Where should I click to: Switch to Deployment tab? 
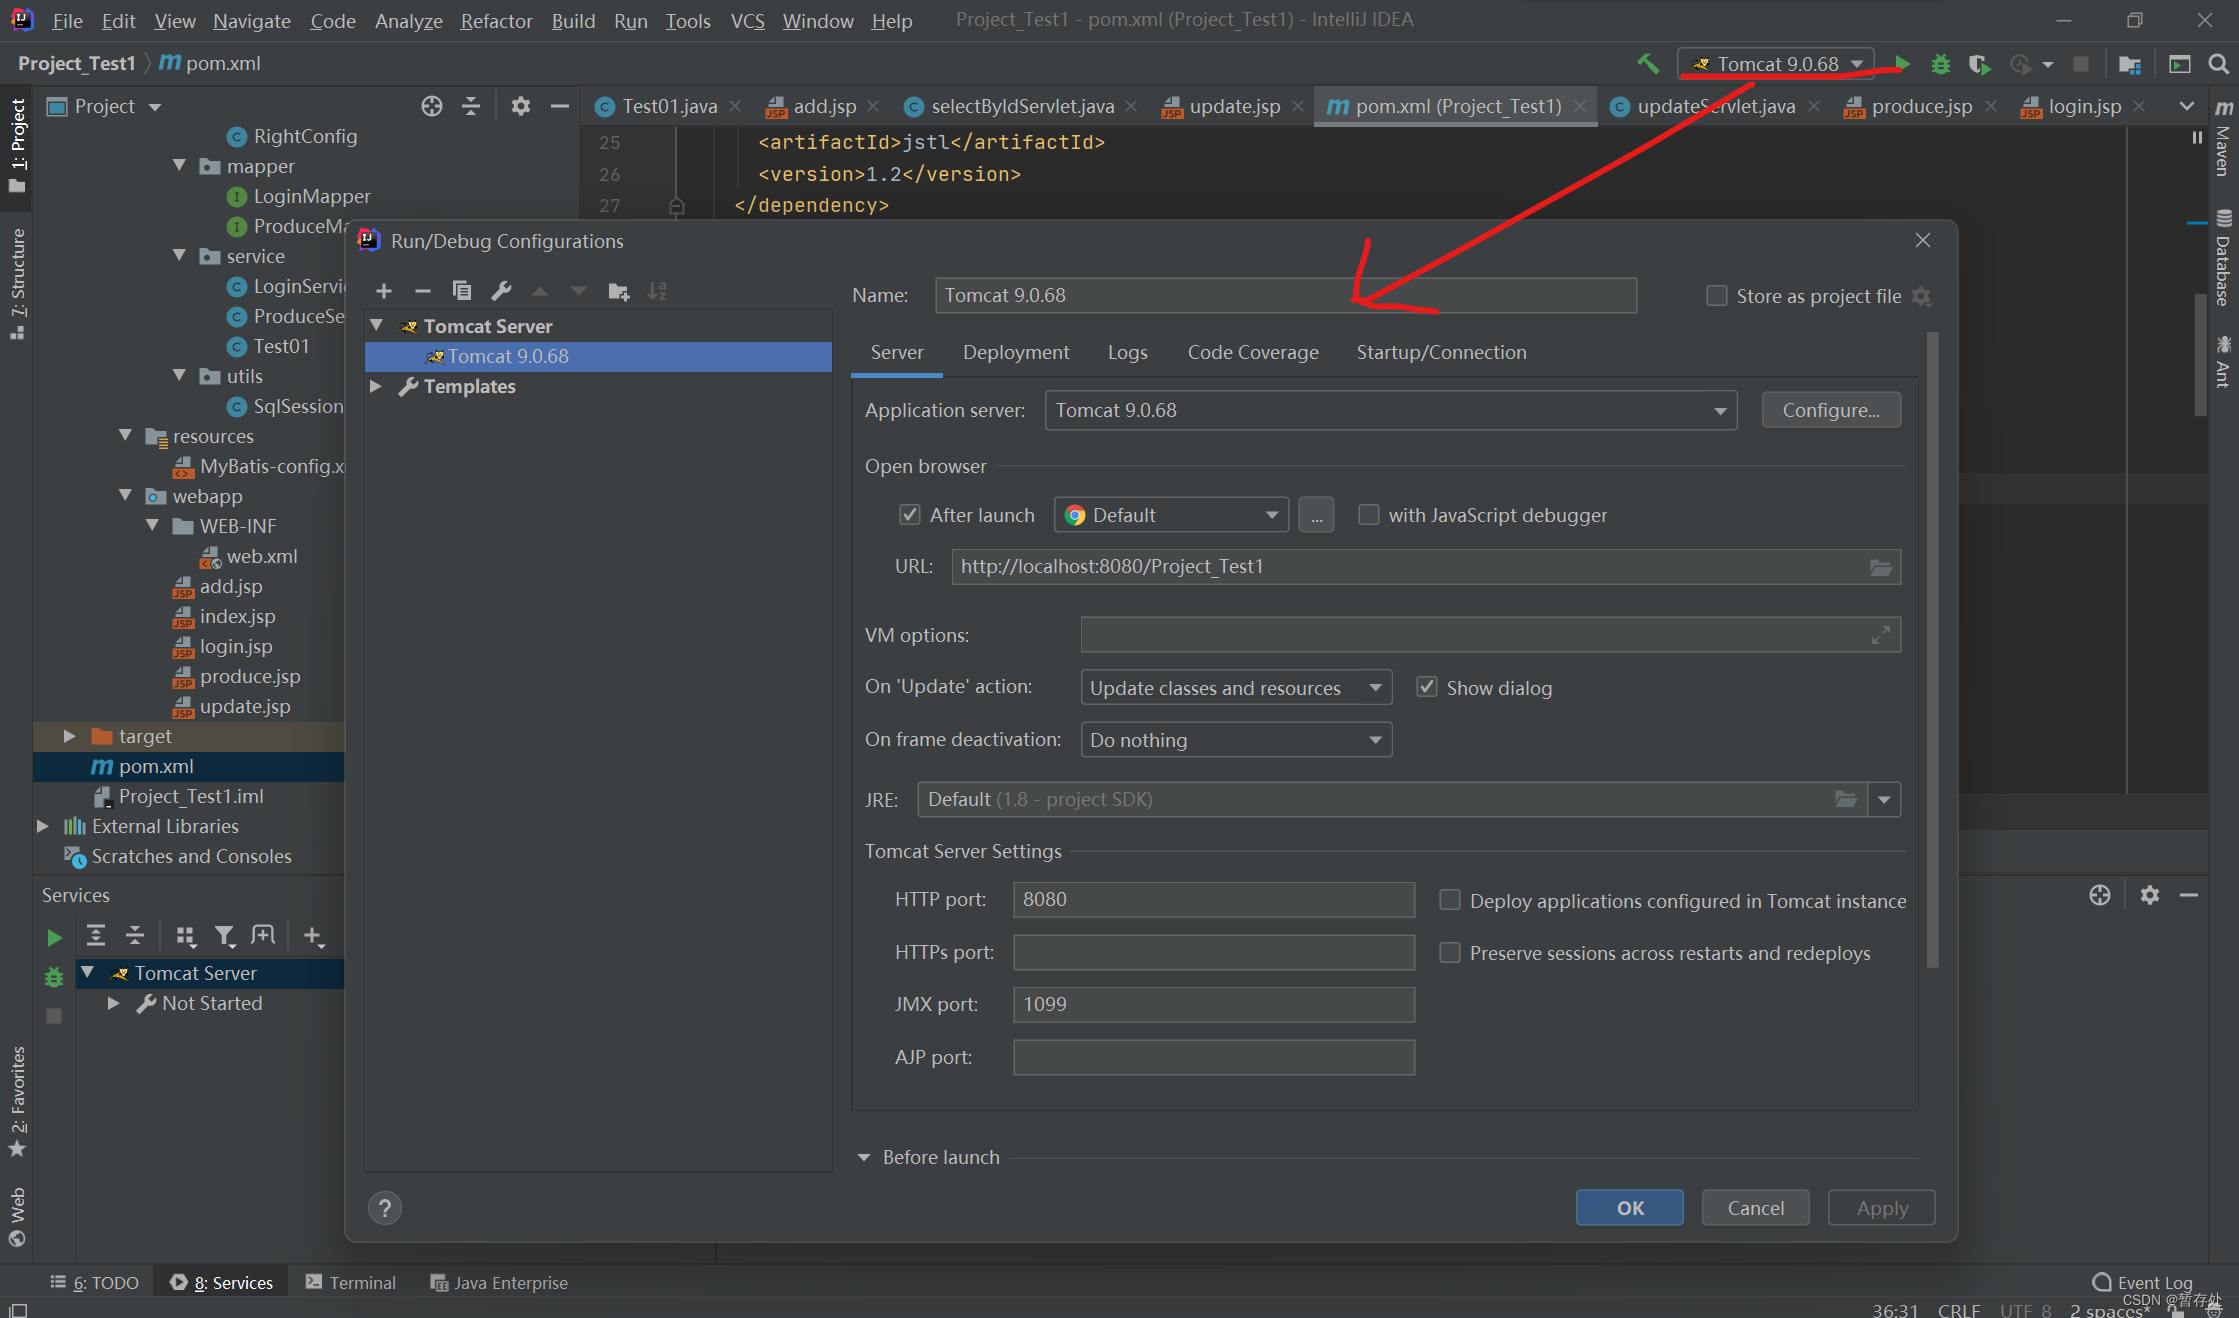1016,352
